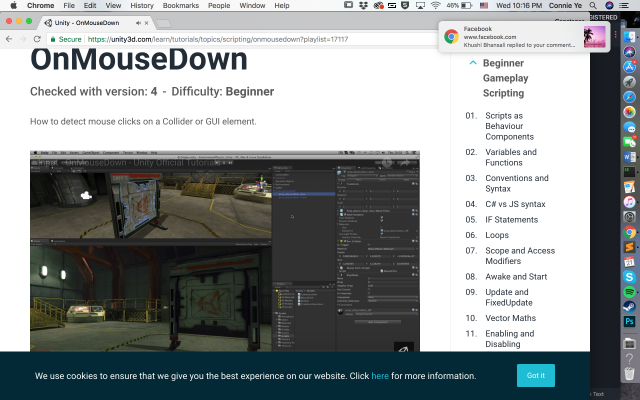Open Scope and Access Modifiers tutorial
This screenshot has height=400, width=640.
click(520, 256)
